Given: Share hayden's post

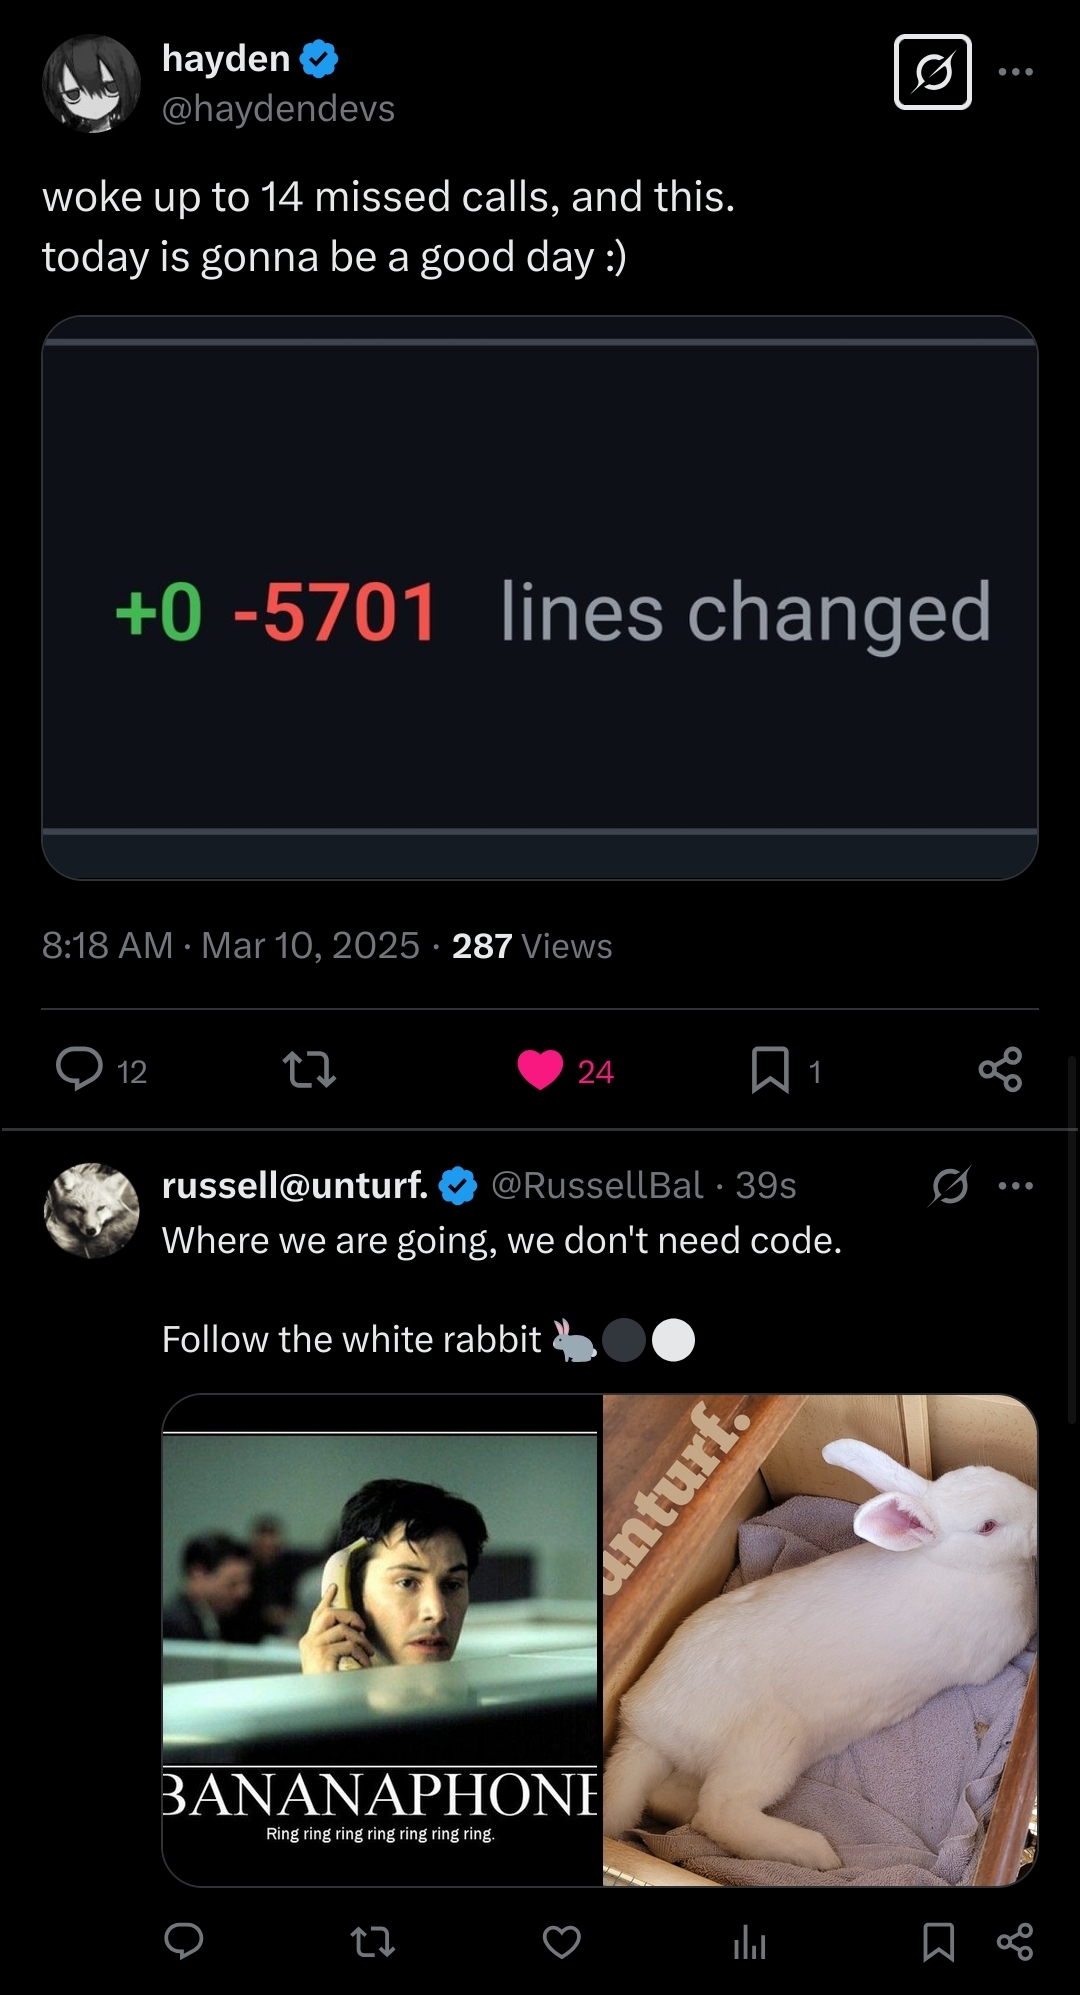Looking at the screenshot, I should click(1000, 1069).
